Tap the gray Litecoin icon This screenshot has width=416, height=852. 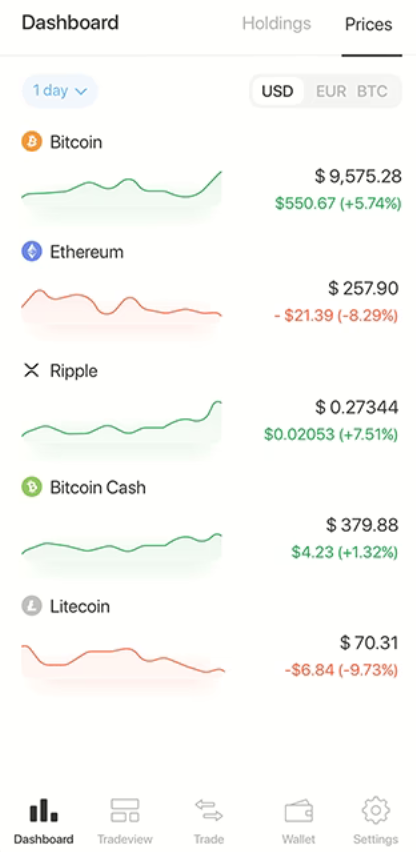[x=31, y=606]
